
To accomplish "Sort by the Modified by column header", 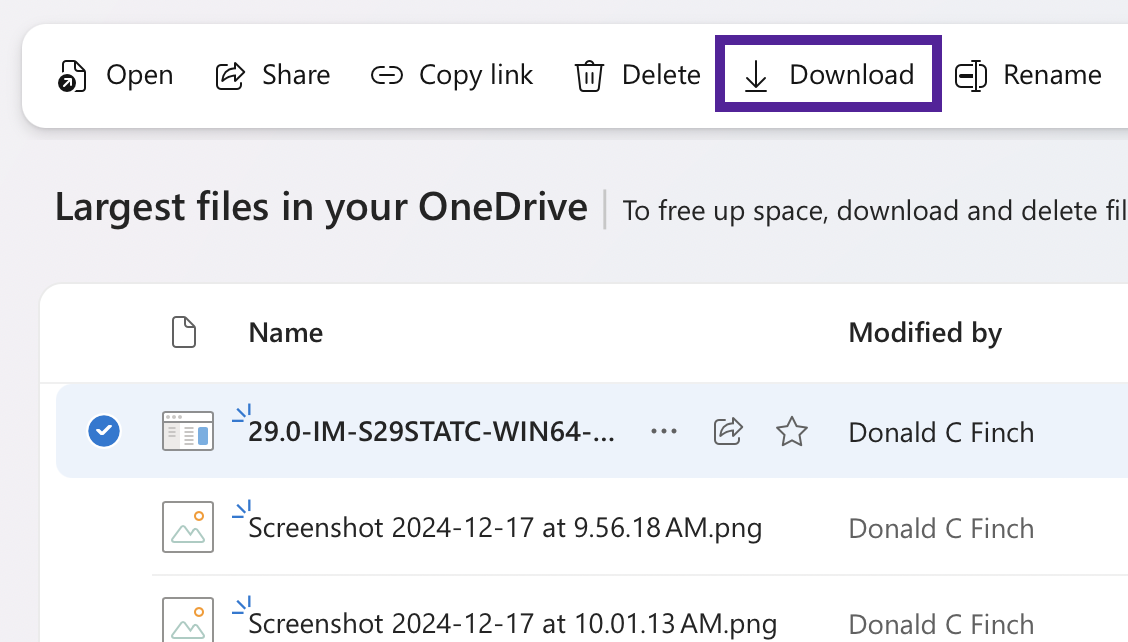I will click(925, 333).
